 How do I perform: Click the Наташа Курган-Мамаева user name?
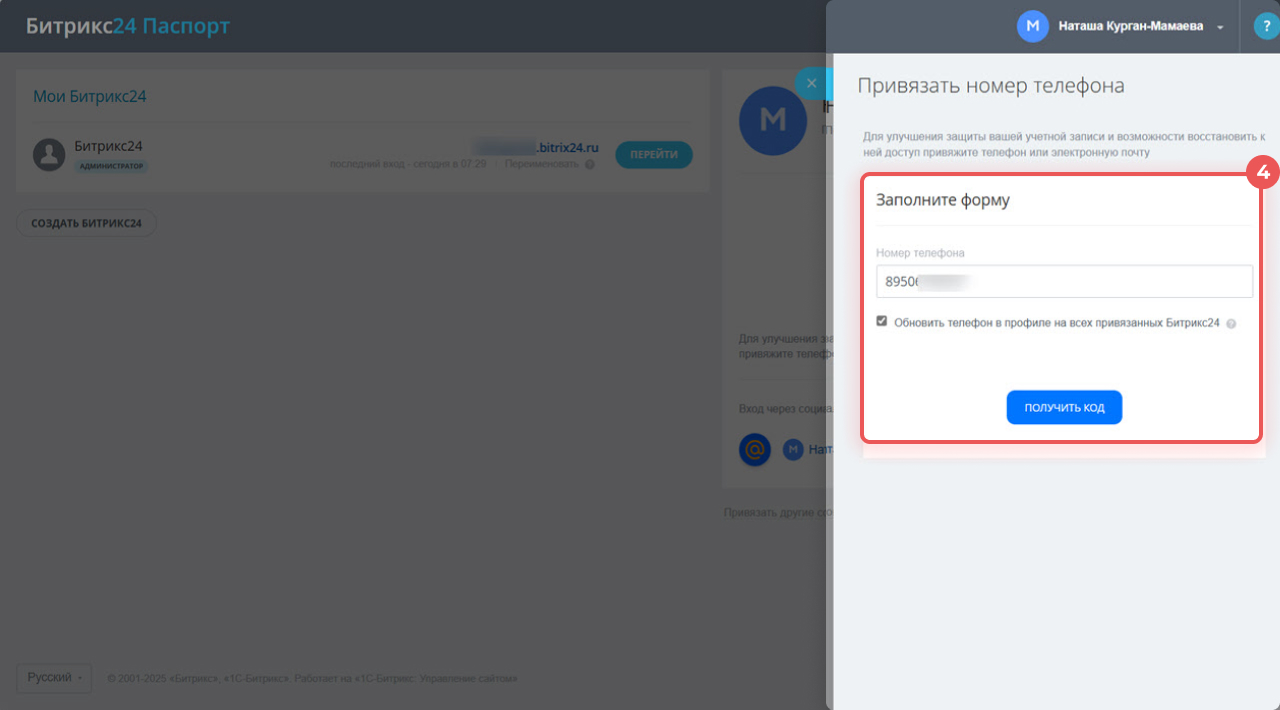click(1131, 26)
